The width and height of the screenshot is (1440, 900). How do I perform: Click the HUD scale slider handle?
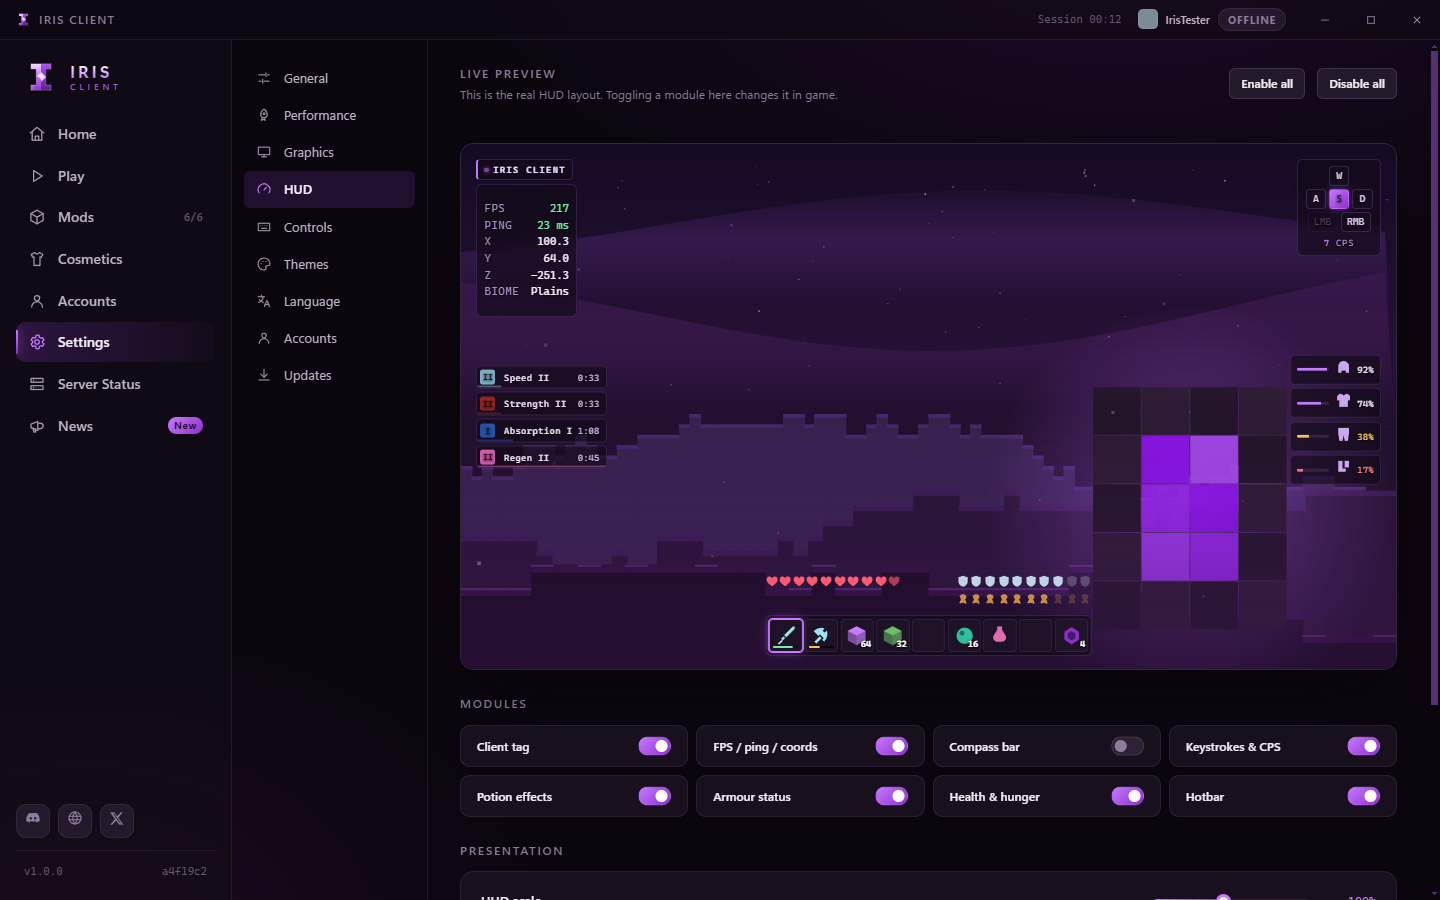[1223, 897]
